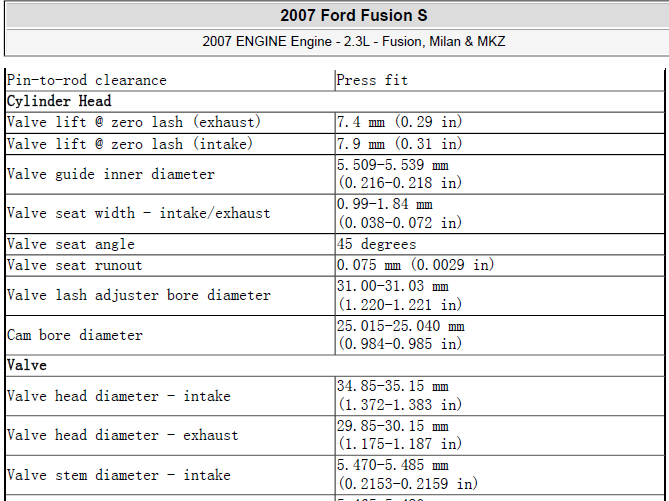
Task: Click the 45 degrees seat angle value
Action: click(x=376, y=244)
